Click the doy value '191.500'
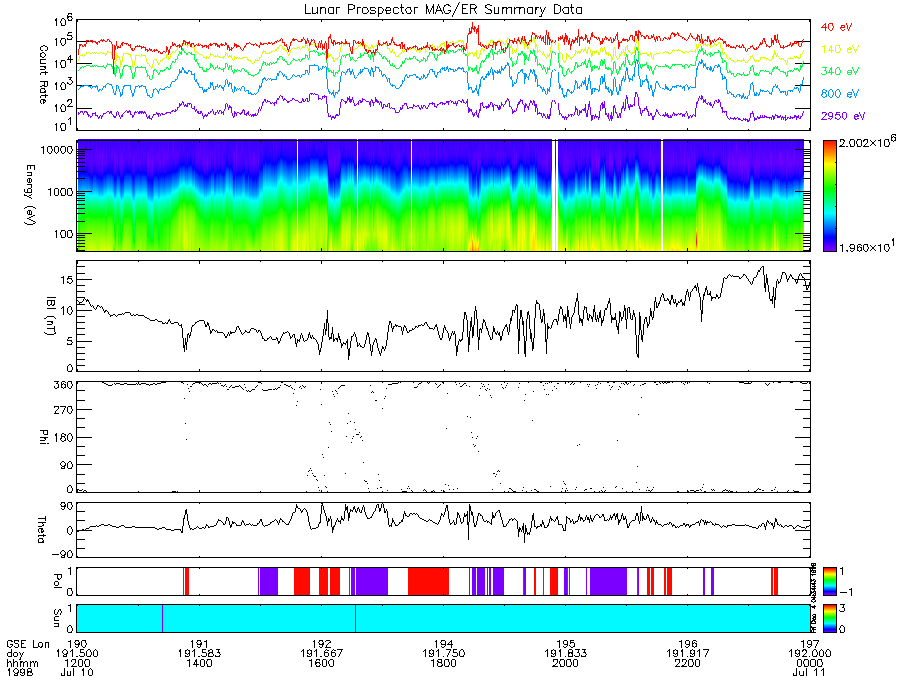Viewport: 900px width, 700px height. tap(77, 654)
